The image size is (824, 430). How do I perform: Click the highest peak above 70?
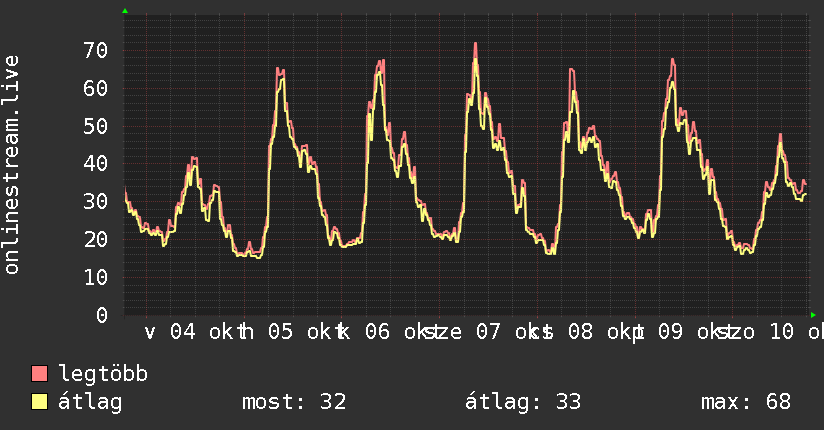click(x=476, y=44)
